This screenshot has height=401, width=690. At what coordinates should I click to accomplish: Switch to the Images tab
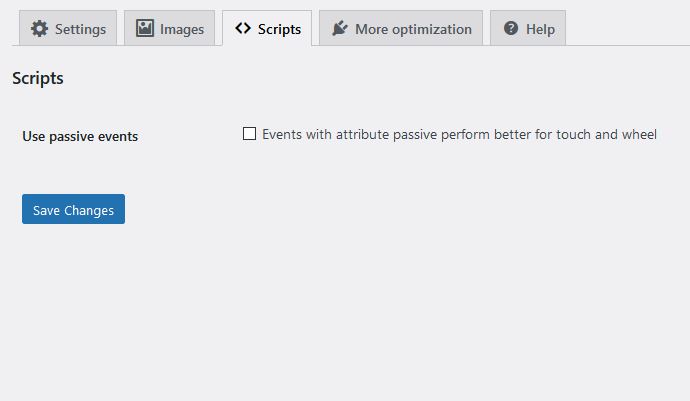(169, 28)
